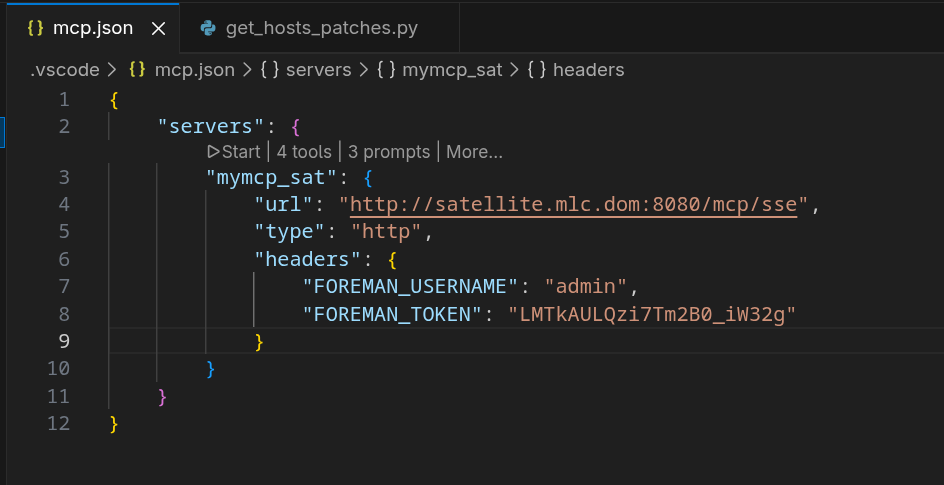
Task: Click line number 9 in the gutter
Action: (63, 341)
